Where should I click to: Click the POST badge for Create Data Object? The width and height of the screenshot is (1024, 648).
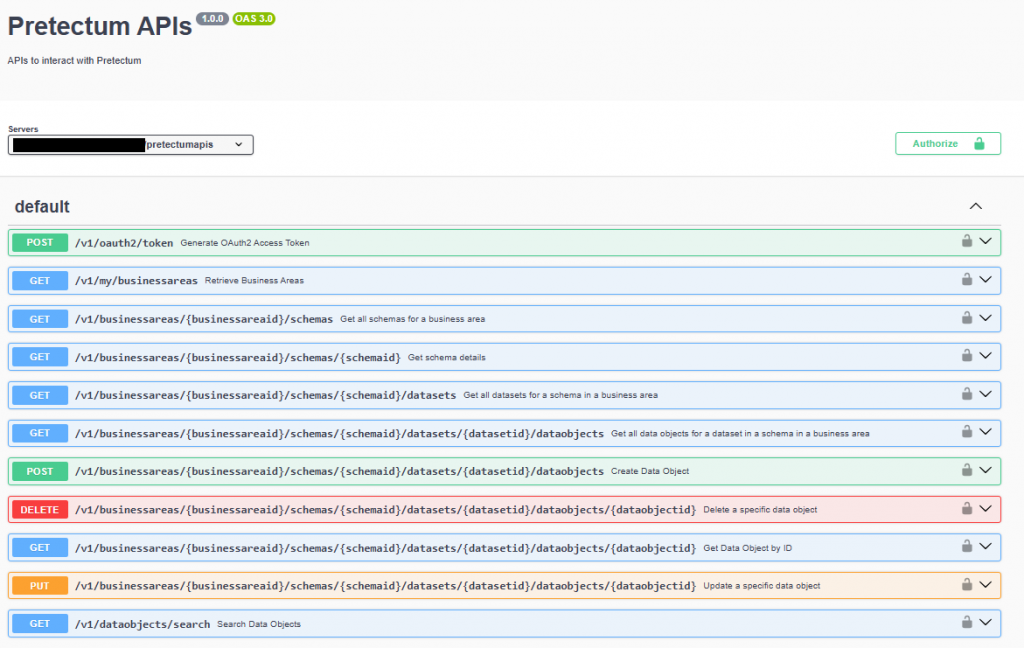40,471
